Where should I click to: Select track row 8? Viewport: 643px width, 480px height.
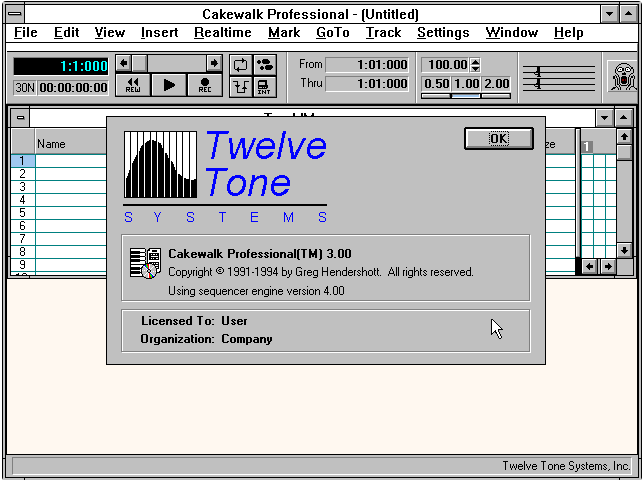[x=22, y=252]
